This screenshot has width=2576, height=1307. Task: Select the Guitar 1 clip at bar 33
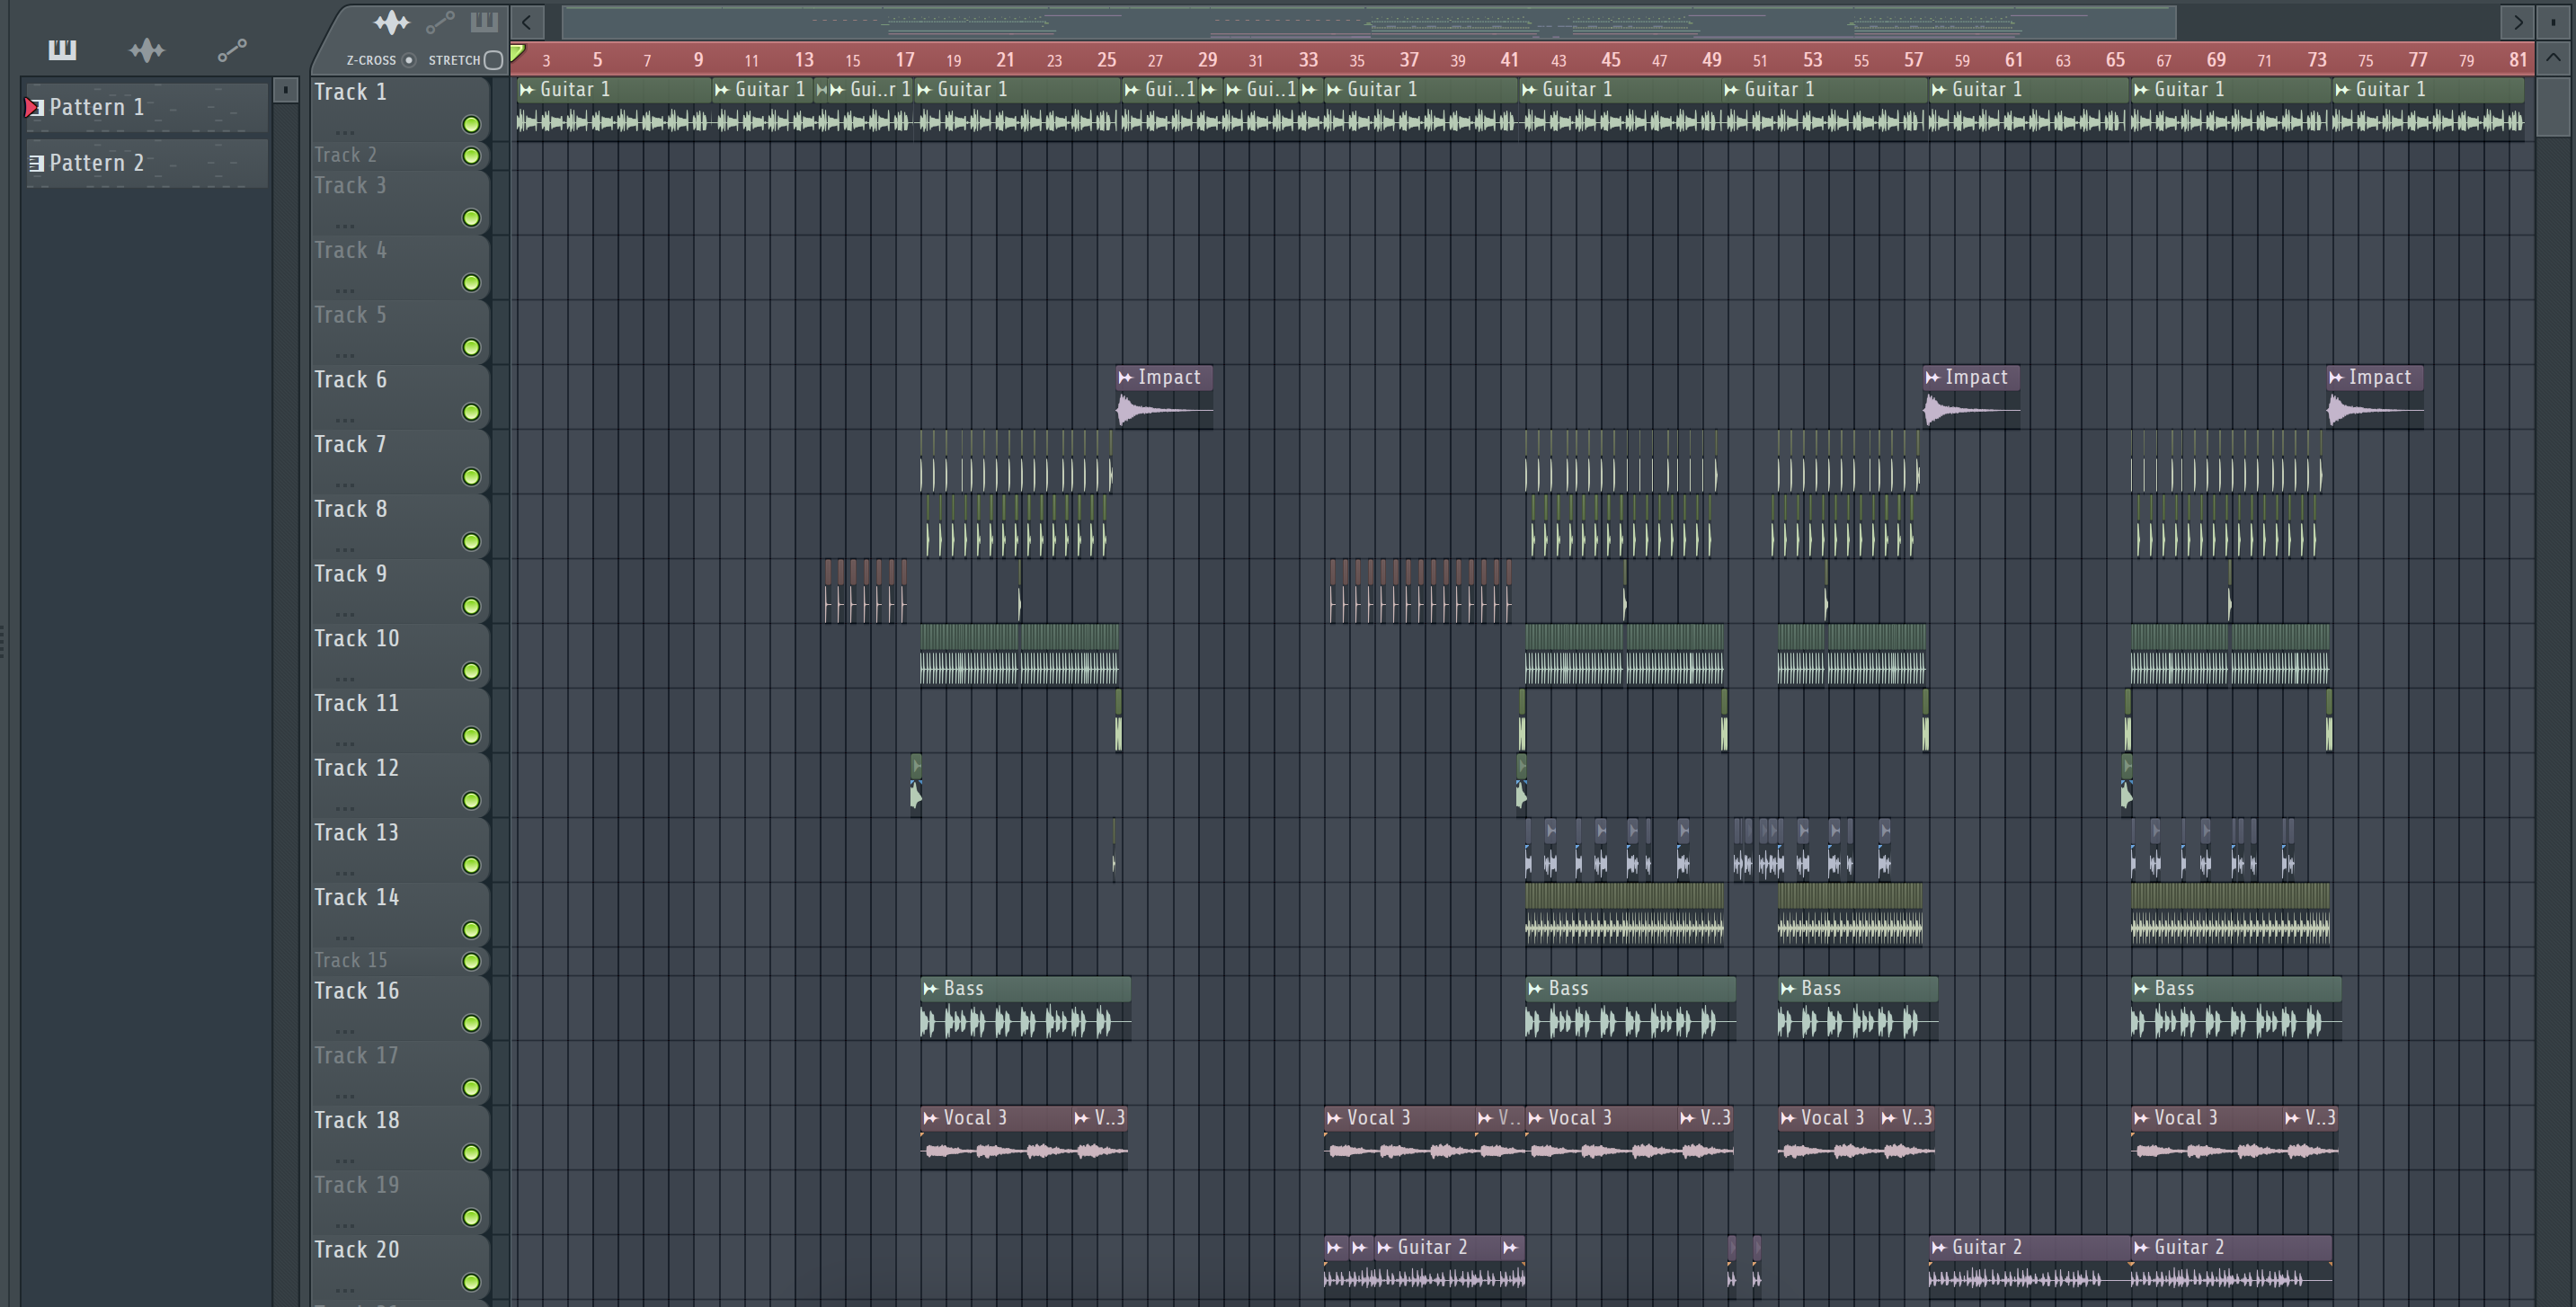[1422, 109]
